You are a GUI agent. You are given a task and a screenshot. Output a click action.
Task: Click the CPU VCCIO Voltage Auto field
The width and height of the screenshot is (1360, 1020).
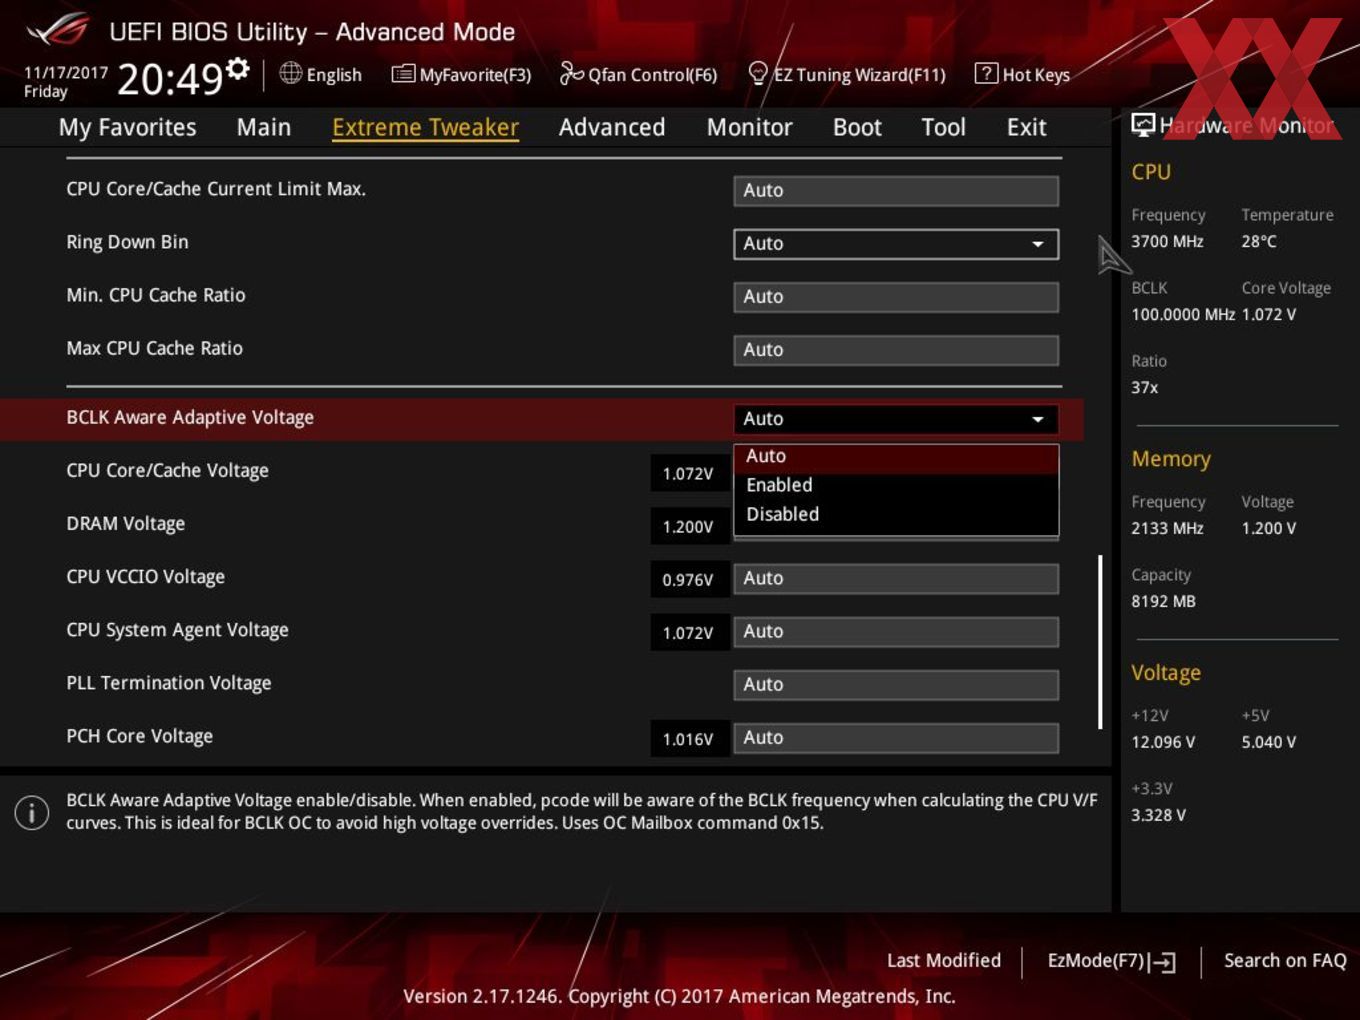point(896,578)
